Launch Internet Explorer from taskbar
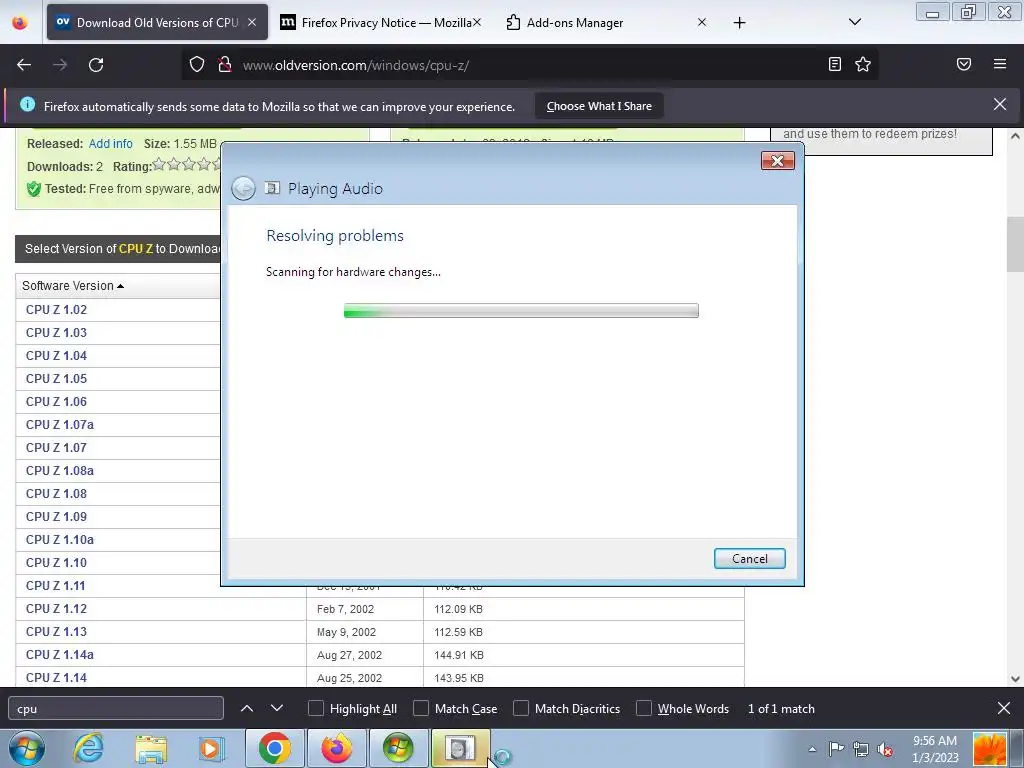1024x768 pixels. [x=88, y=748]
